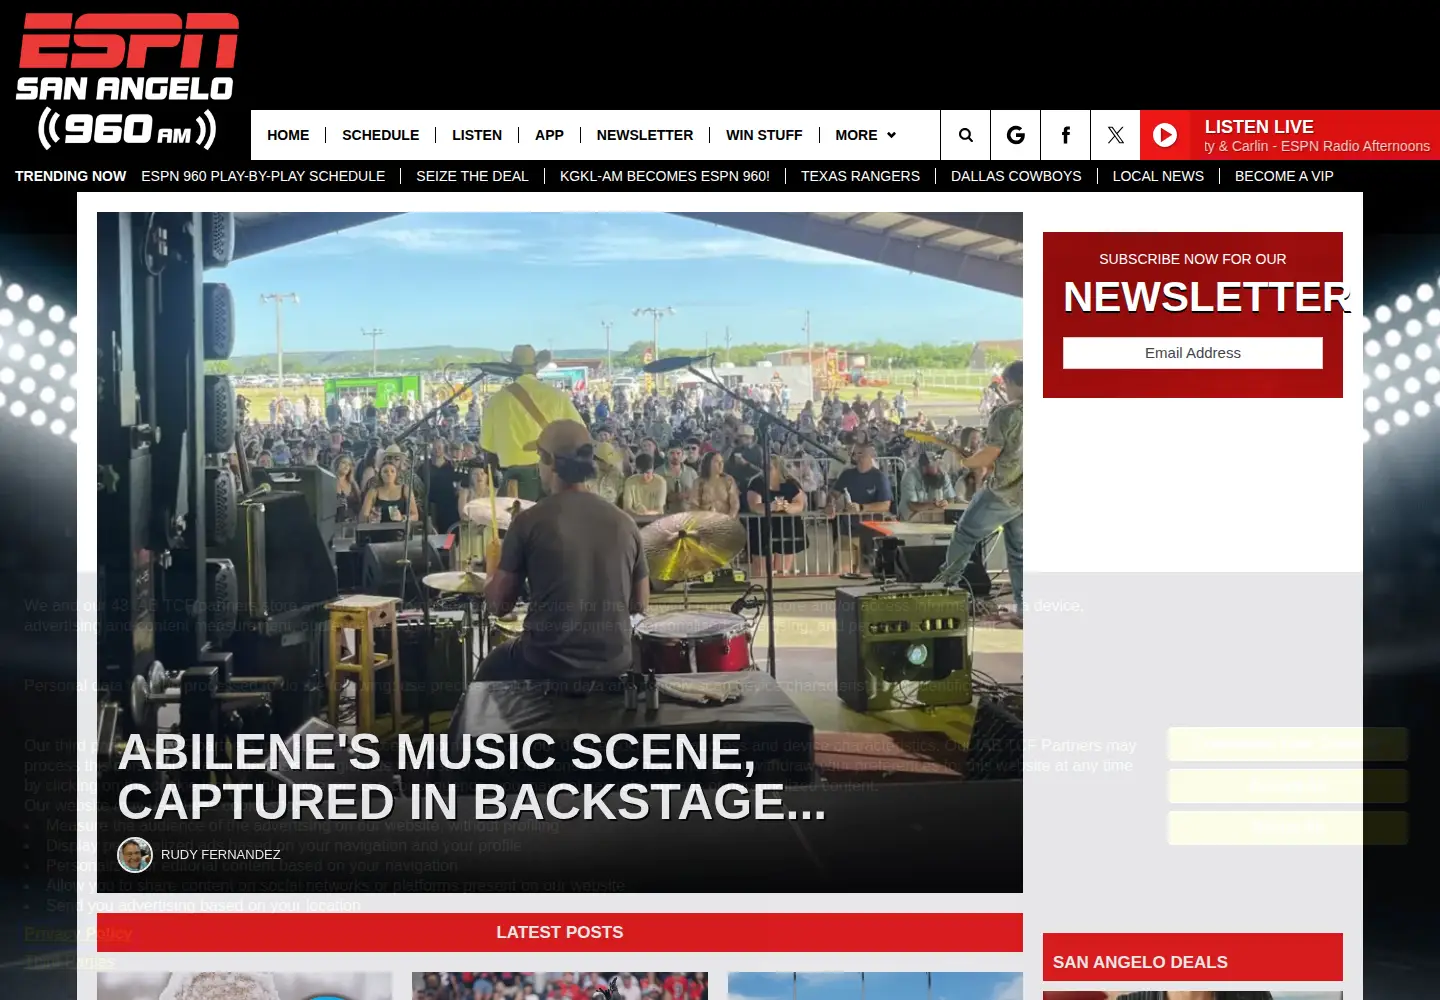This screenshot has height=1000, width=1440.
Task: Click Rudy Fernandez author avatar
Action: pyautogui.click(x=135, y=854)
